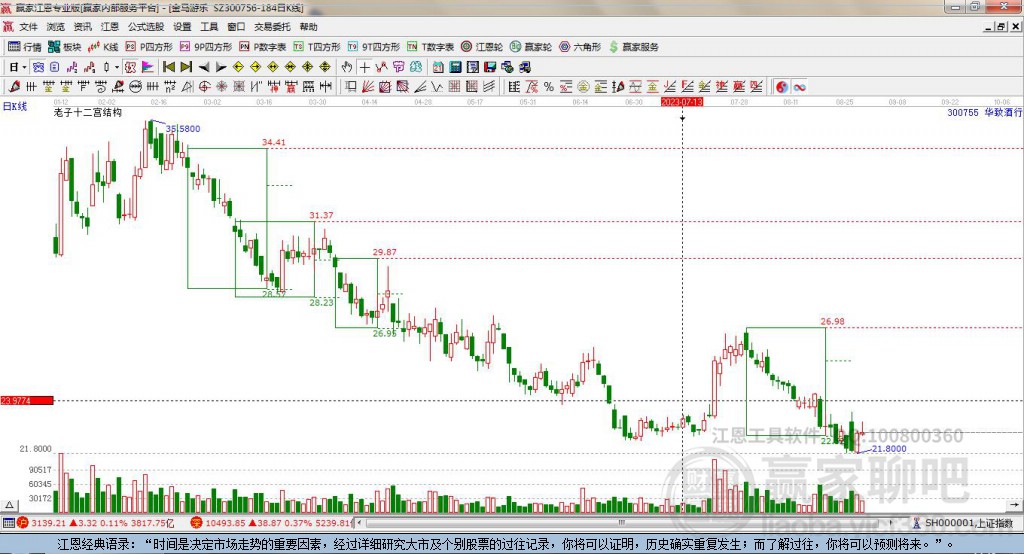This screenshot has width=1024, height=554.
Task: Click the red floppy save icon
Action: tap(490, 67)
